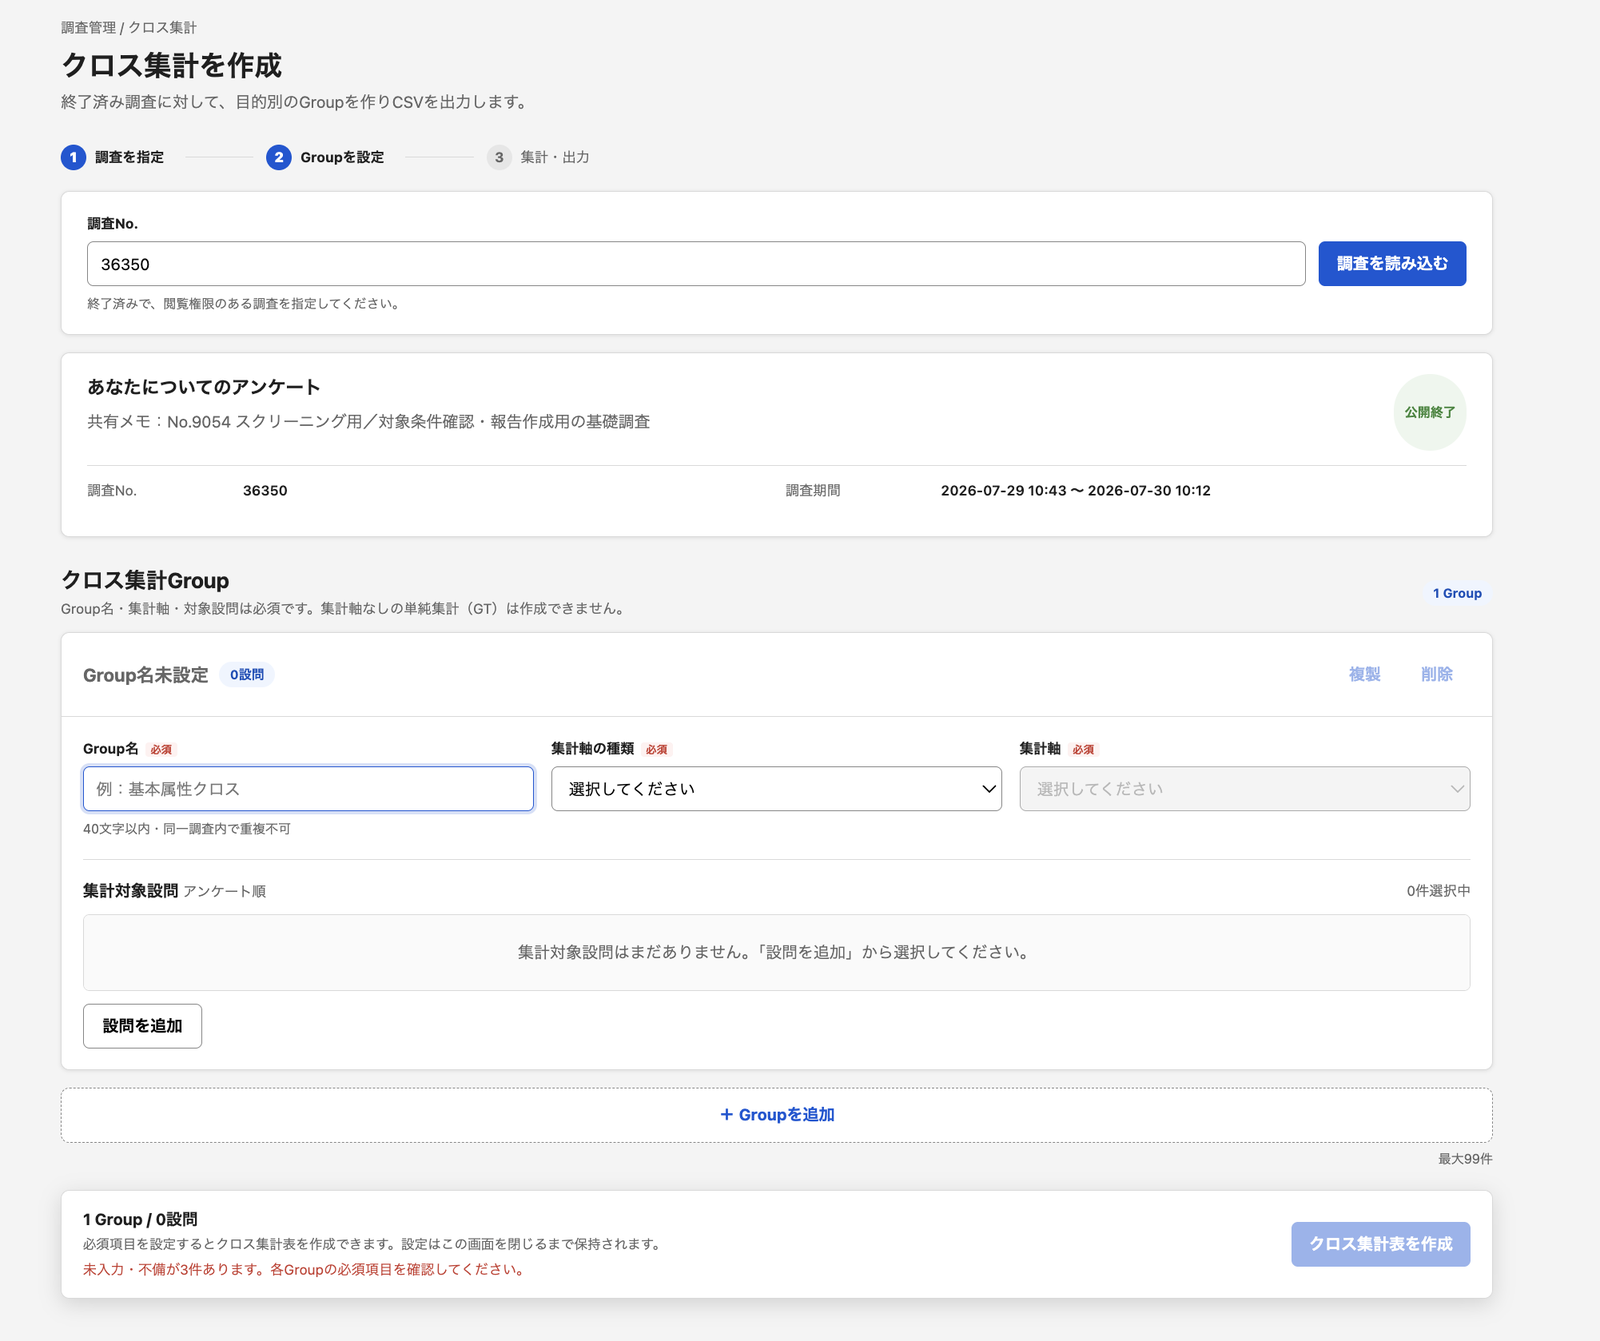Viewport: 1600px width, 1341px height.
Task: Click the 1 Group counter badge
Action: pos(1457,593)
